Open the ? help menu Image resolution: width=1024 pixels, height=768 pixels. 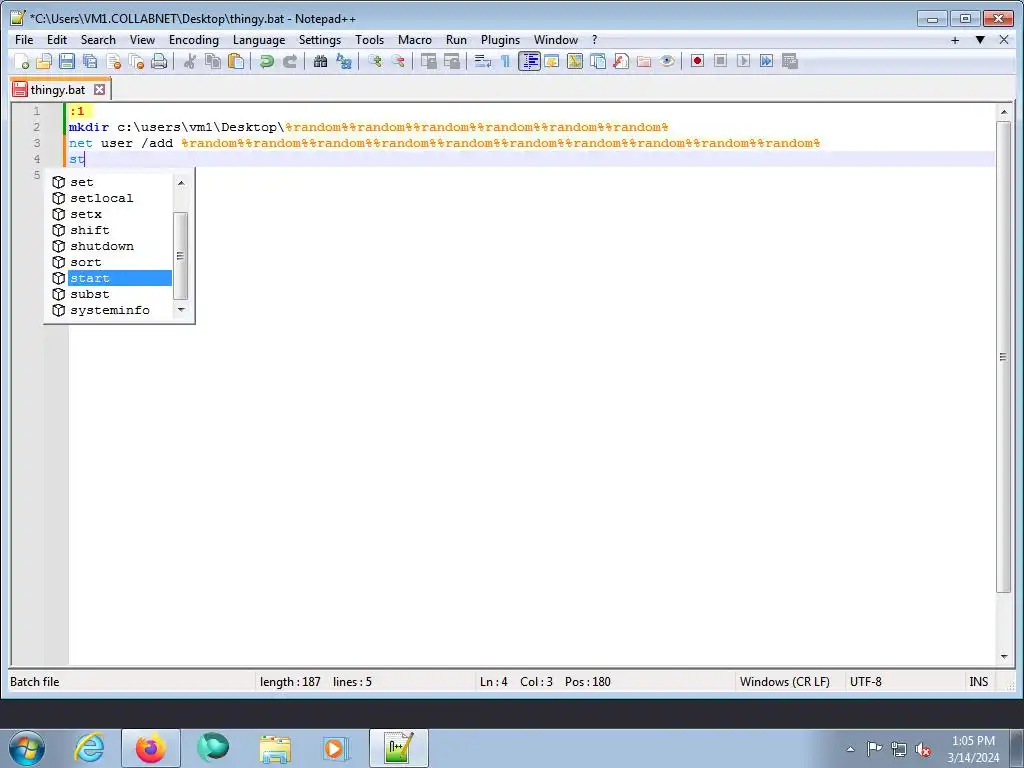pos(594,40)
